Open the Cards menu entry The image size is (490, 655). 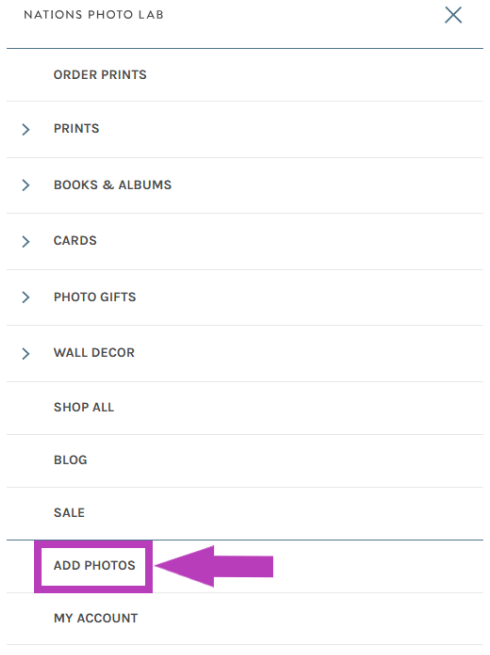click(75, 241)
